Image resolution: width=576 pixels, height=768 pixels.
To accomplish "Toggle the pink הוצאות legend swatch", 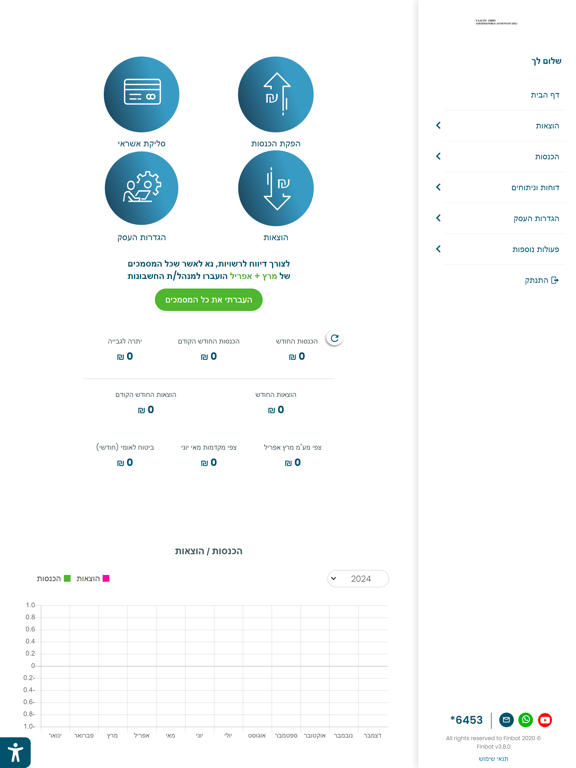I will pyautogui.click(x=106, y=578).
